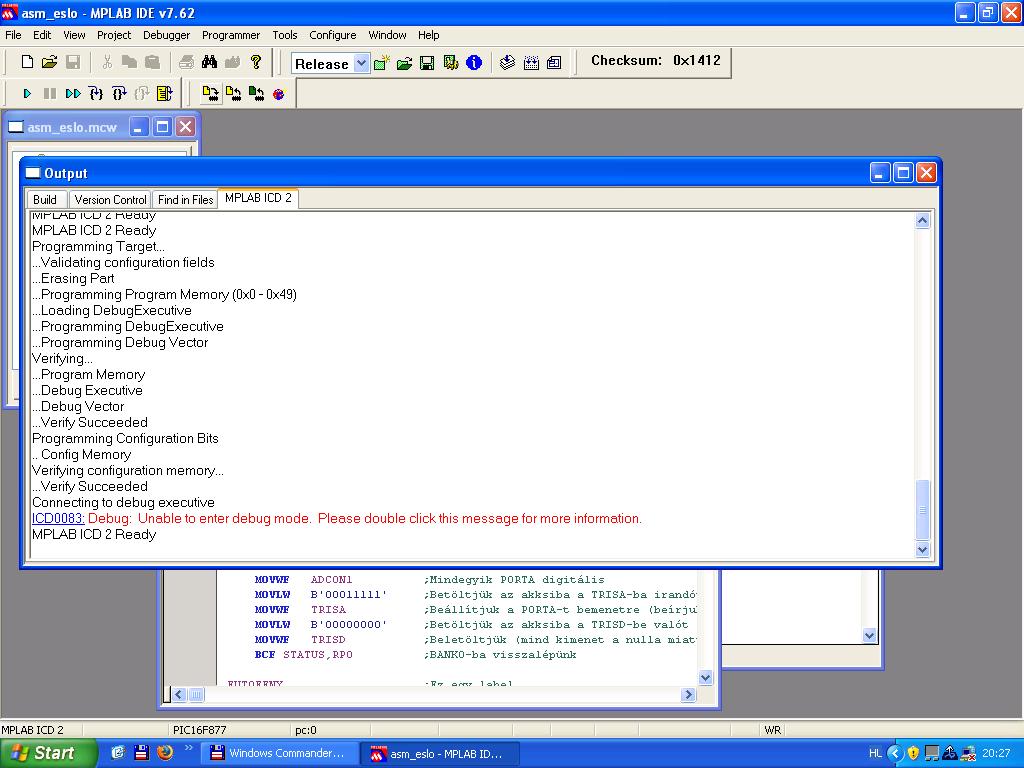1024x768 pixels.
Task: Open the Release build configuration dropdown
Action: point(361,63)
